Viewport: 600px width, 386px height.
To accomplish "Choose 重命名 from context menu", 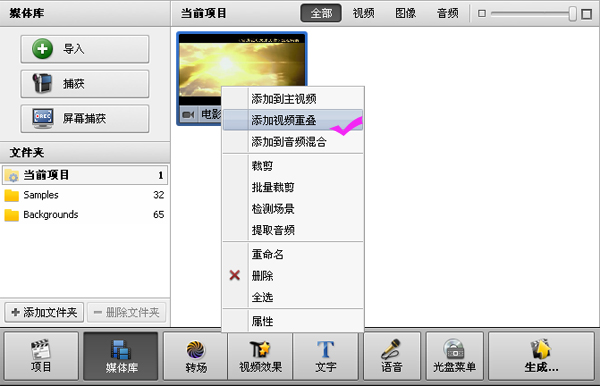I will click(x=293, y=254).
